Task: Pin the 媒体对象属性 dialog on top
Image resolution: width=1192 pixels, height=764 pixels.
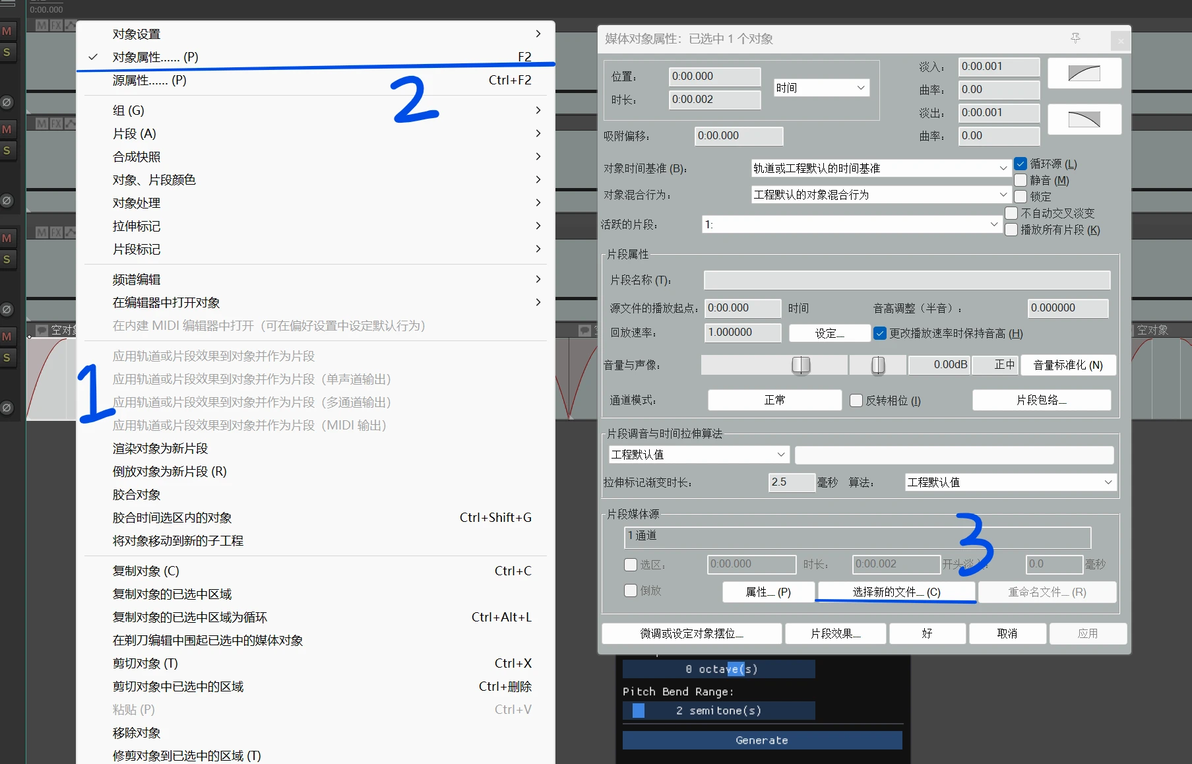Action: pyautogui.click(x=1075, y=38)
